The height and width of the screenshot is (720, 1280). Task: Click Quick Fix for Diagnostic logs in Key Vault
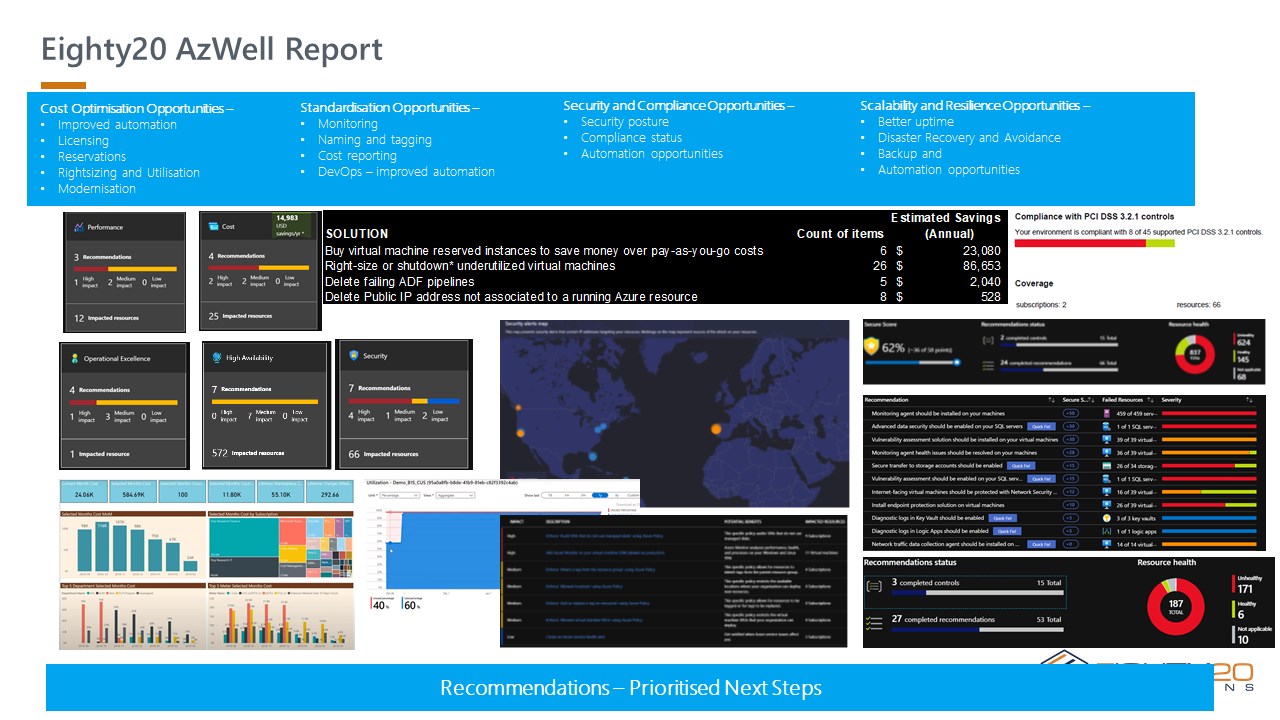1003,518
